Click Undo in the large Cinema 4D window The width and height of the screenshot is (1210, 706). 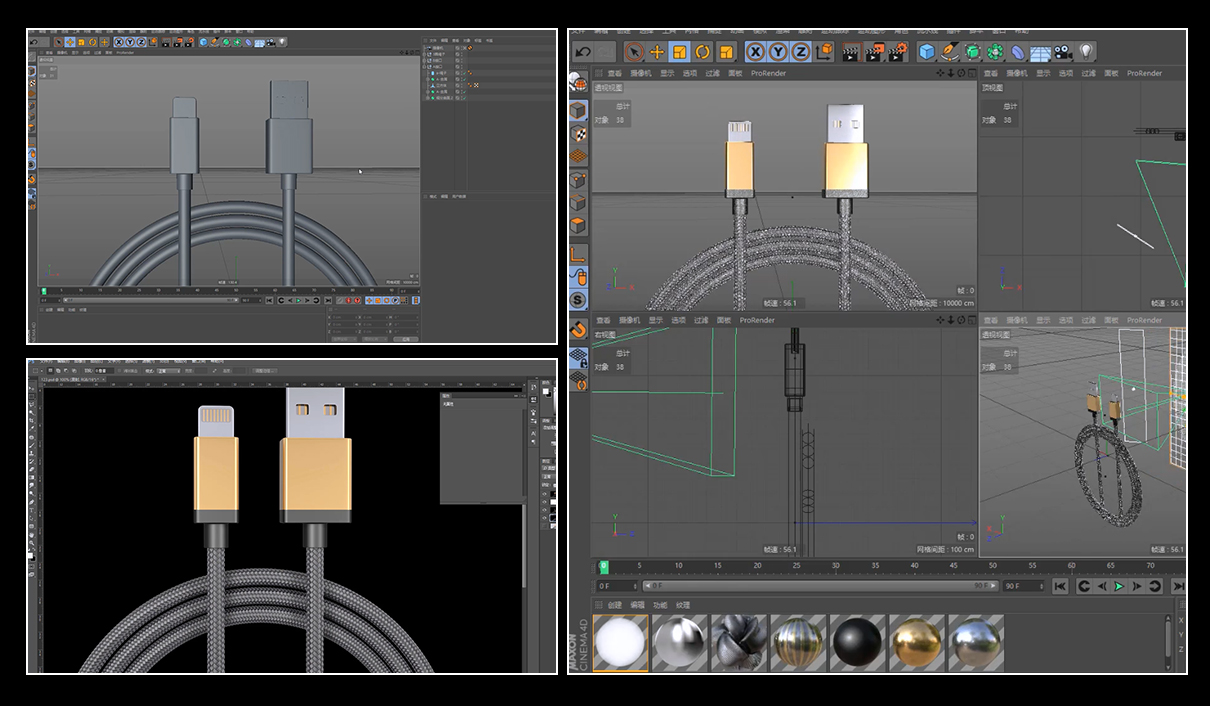(x=583, y=51)
